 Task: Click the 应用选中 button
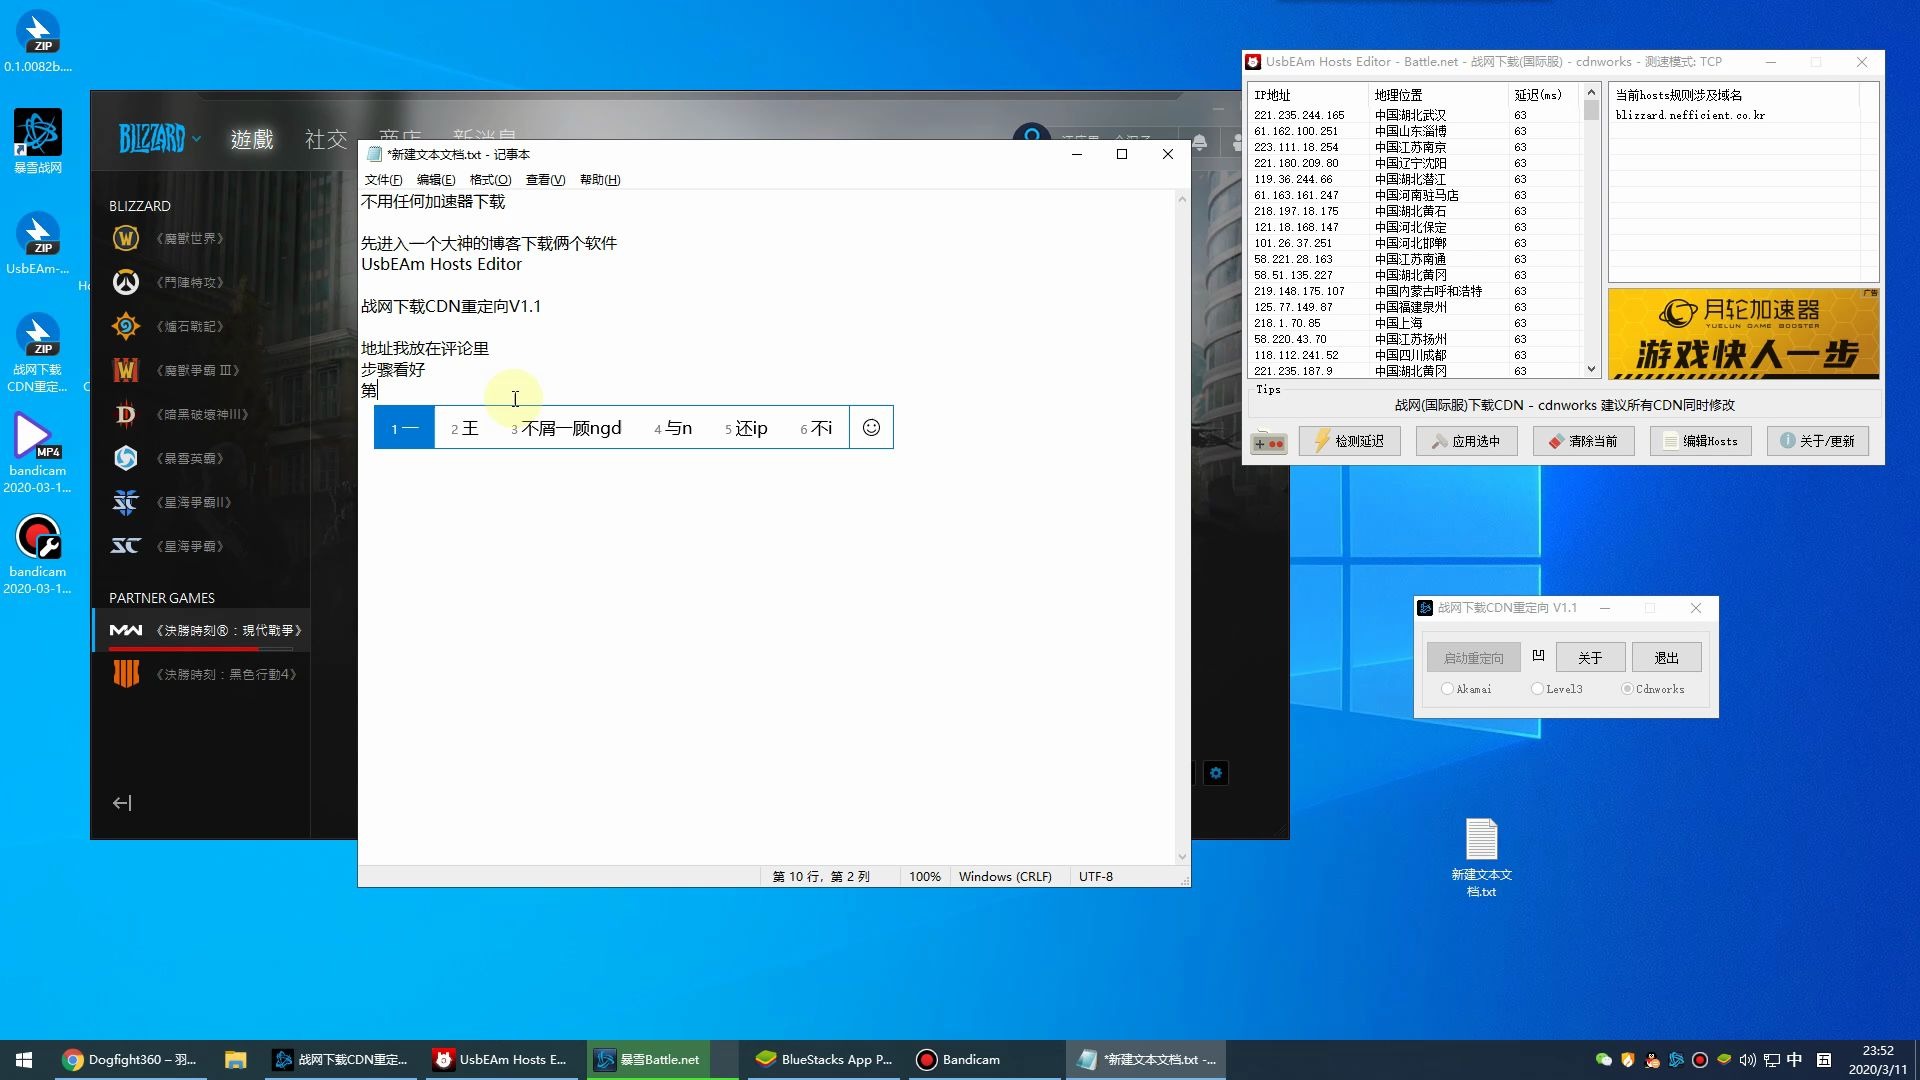point(1466,441)
